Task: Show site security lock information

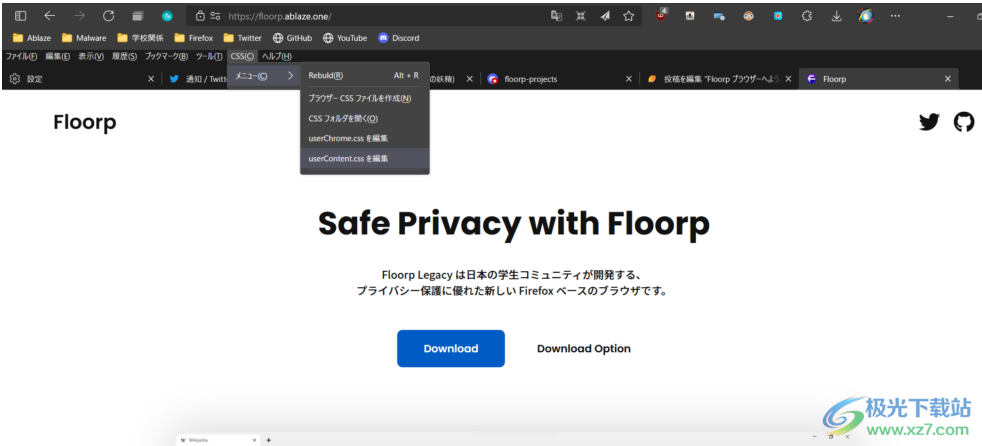Action: [200, 16]
